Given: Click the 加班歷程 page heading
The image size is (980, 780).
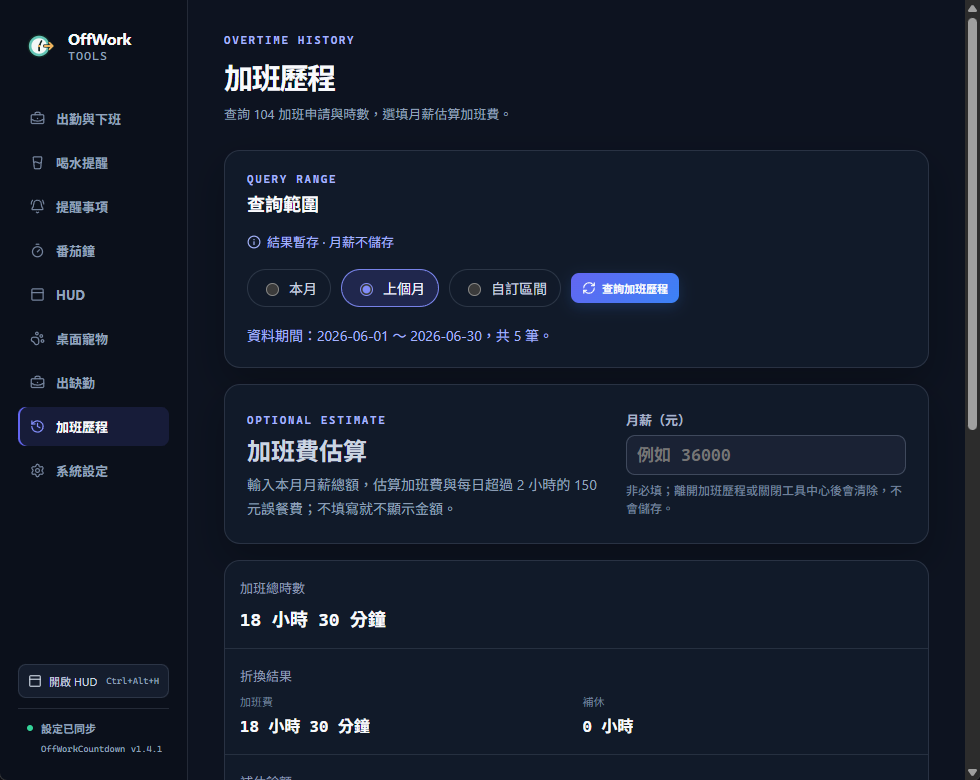Looking at the screenshot, I should (279, 79).
